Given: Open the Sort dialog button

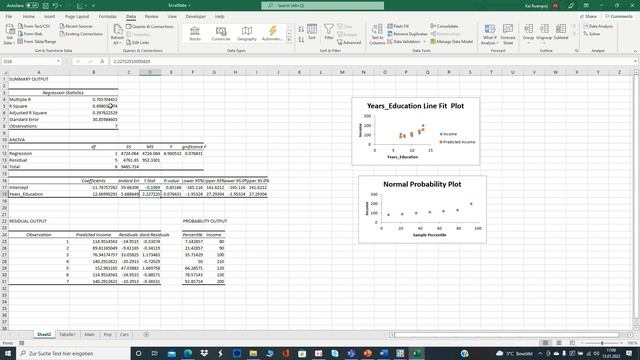Looking at the screenshot, I should click(312, 32).
